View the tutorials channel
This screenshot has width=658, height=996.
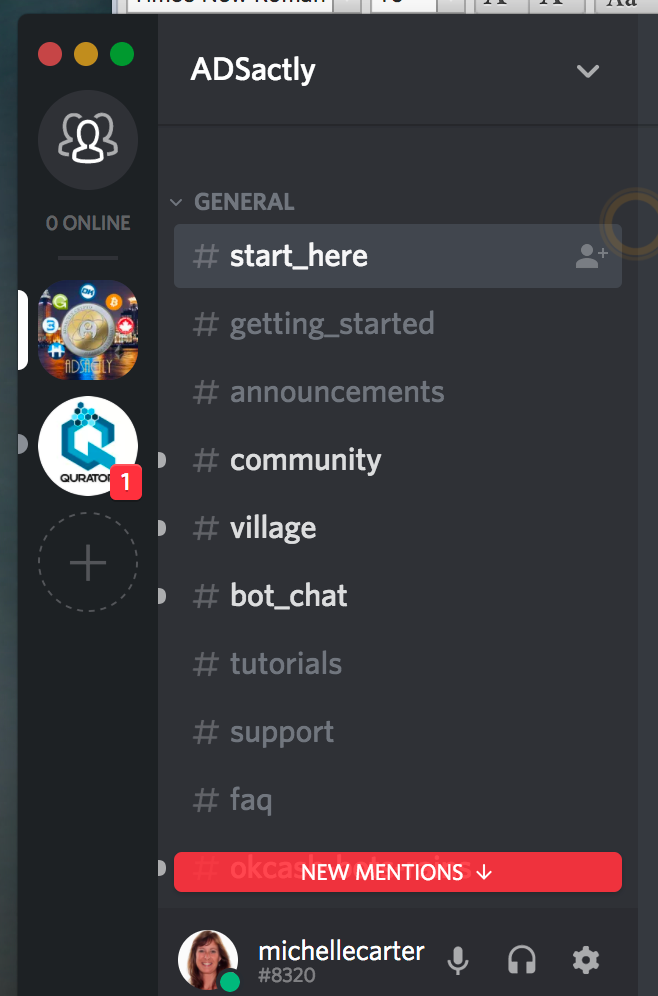pyautogui.click(x=398, y=664)
